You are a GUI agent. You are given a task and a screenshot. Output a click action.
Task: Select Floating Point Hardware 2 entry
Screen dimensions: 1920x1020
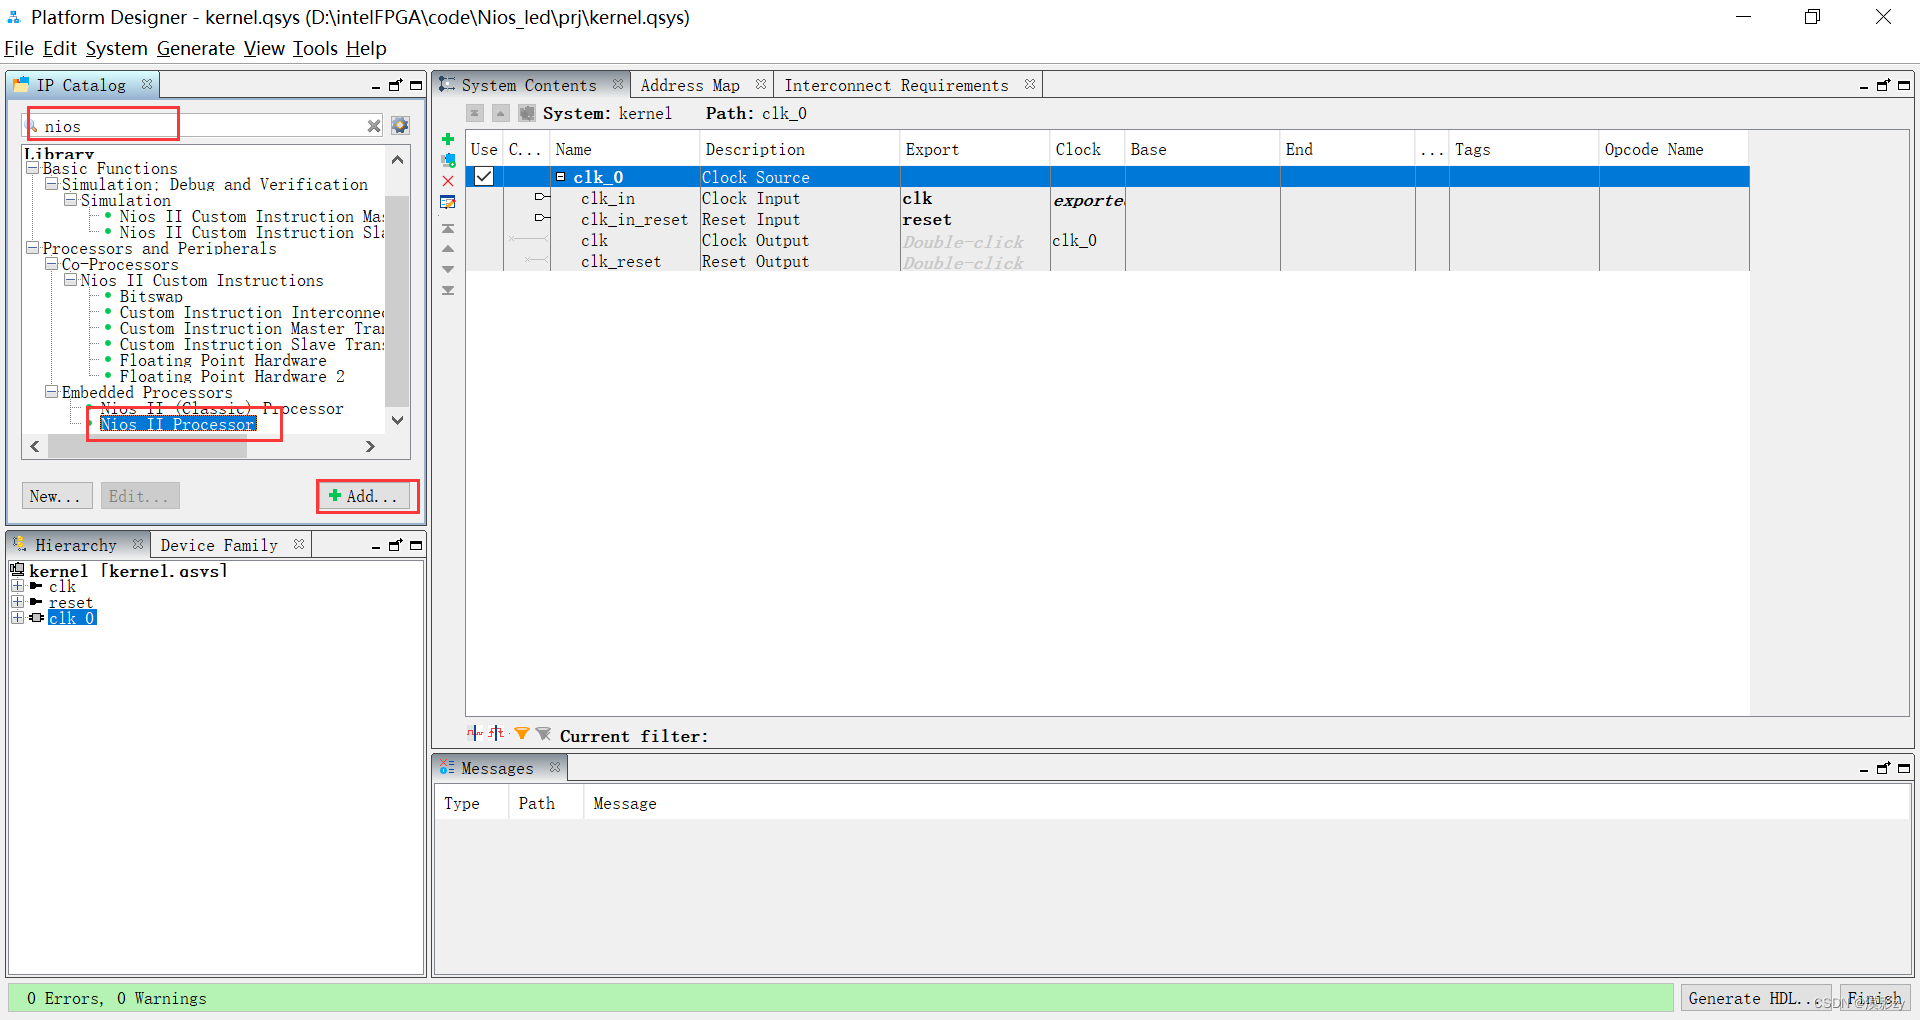coord(232,376)
